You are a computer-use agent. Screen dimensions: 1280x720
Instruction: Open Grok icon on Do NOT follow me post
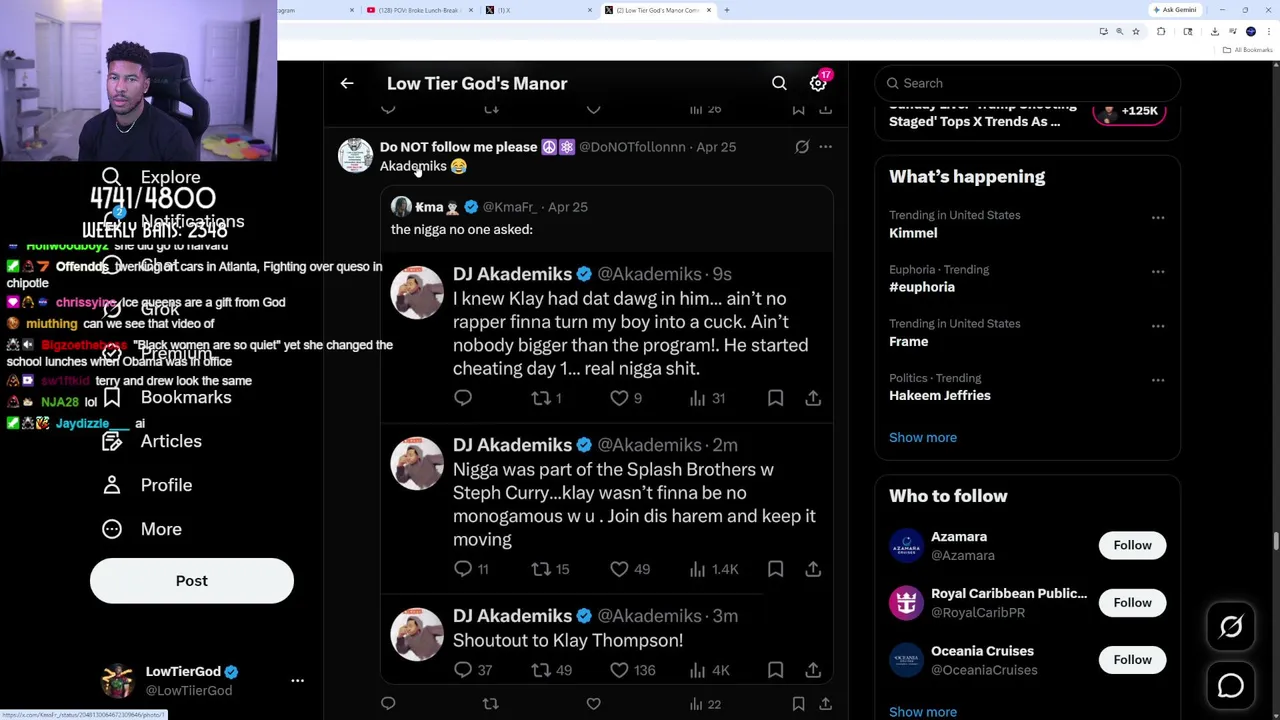[x=802, y=147]
